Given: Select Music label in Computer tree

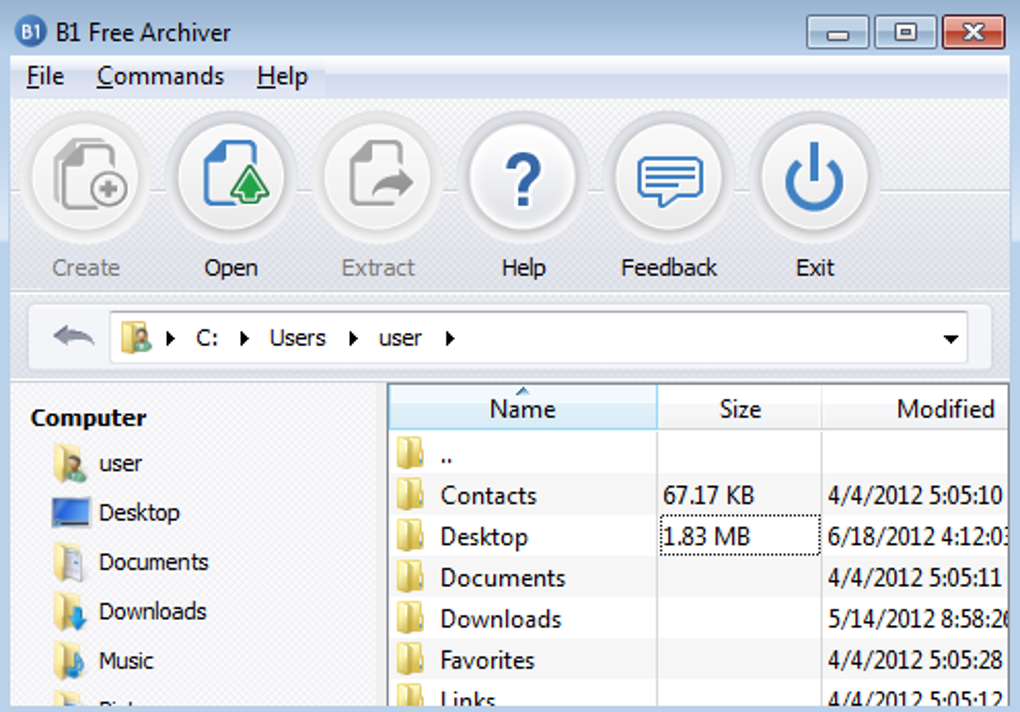Looking at the screenshot, I should [126, 661].
